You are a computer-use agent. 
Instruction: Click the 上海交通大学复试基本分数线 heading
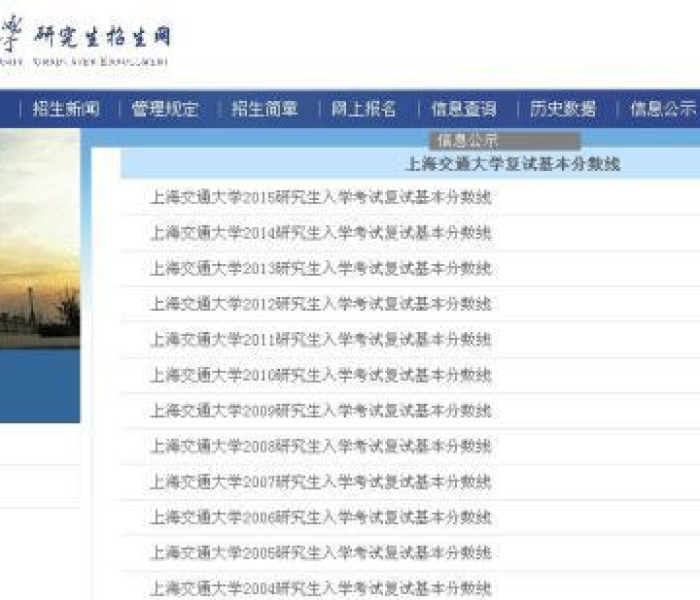coord(513,164)
